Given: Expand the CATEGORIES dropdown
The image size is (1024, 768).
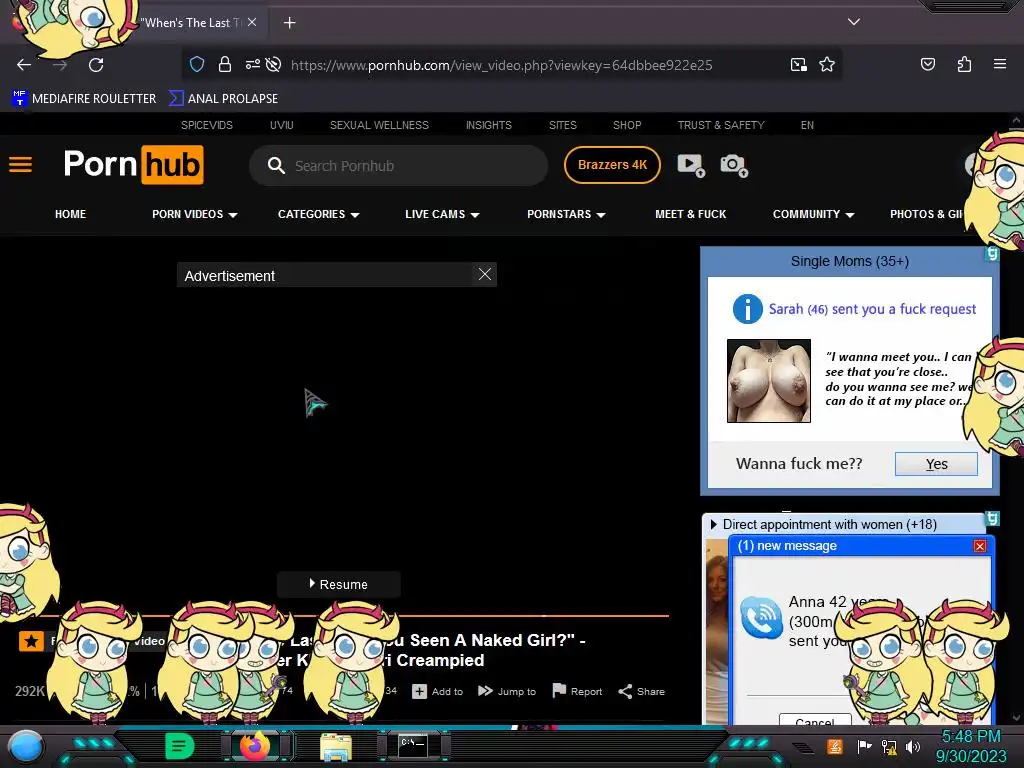Looking at the screenshot, I should coord(318,214).
